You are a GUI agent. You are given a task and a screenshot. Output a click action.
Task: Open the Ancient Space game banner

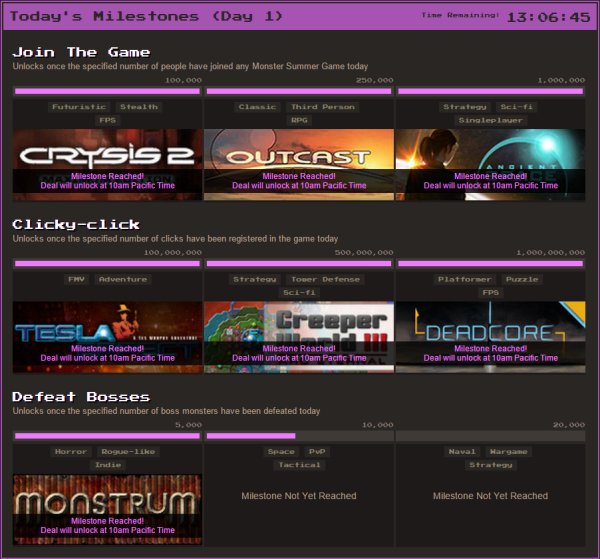pos(491,165)
